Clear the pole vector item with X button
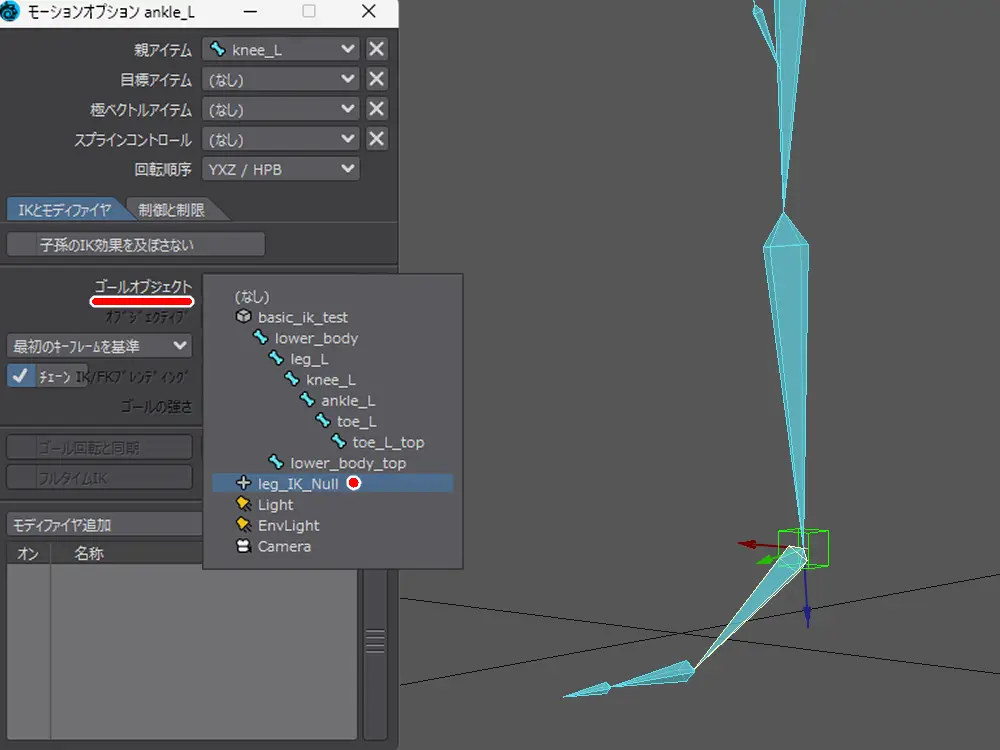The width and height of the screenshot is (1000, 750). 377,109
